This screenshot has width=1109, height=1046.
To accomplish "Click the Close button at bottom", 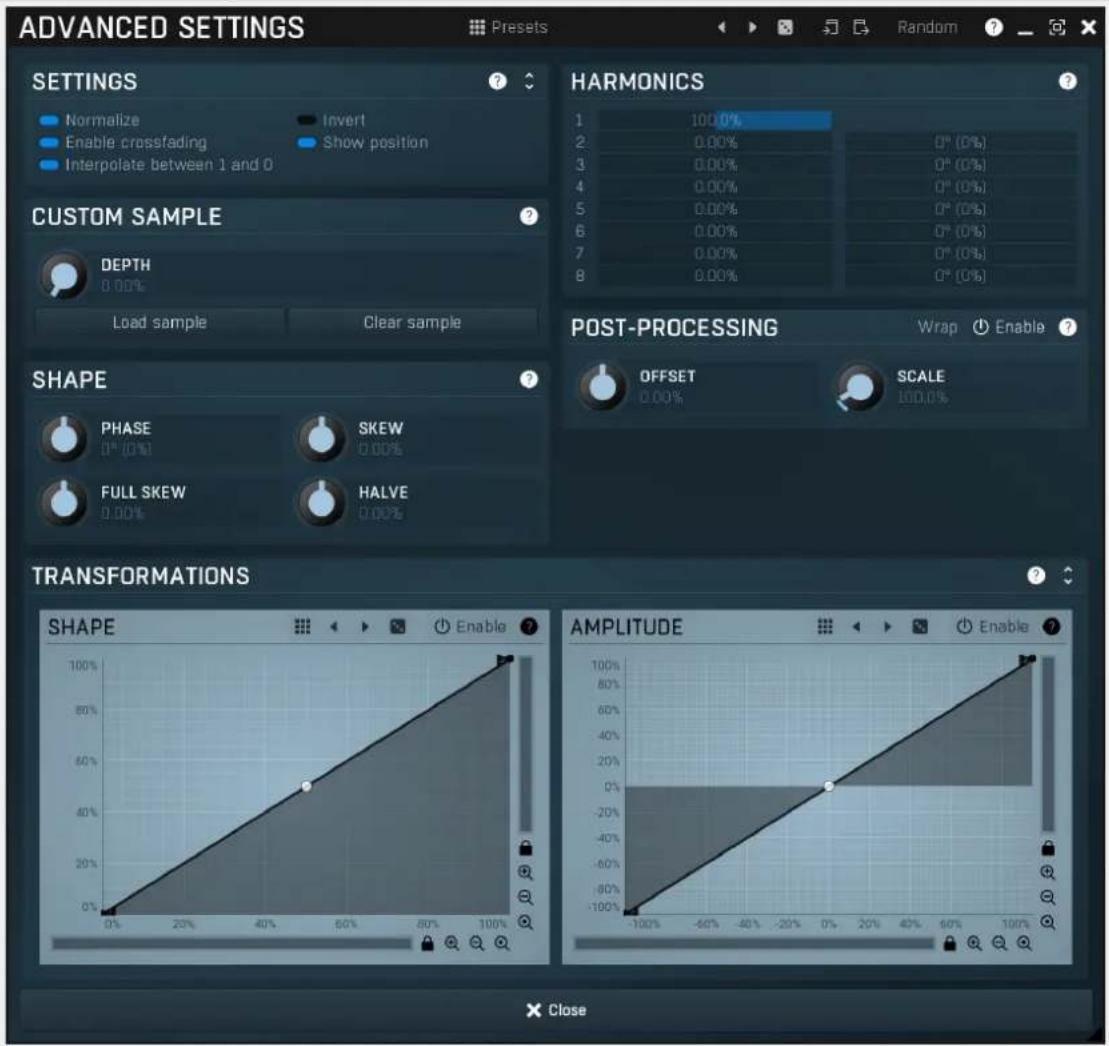I will point(556,1009).
